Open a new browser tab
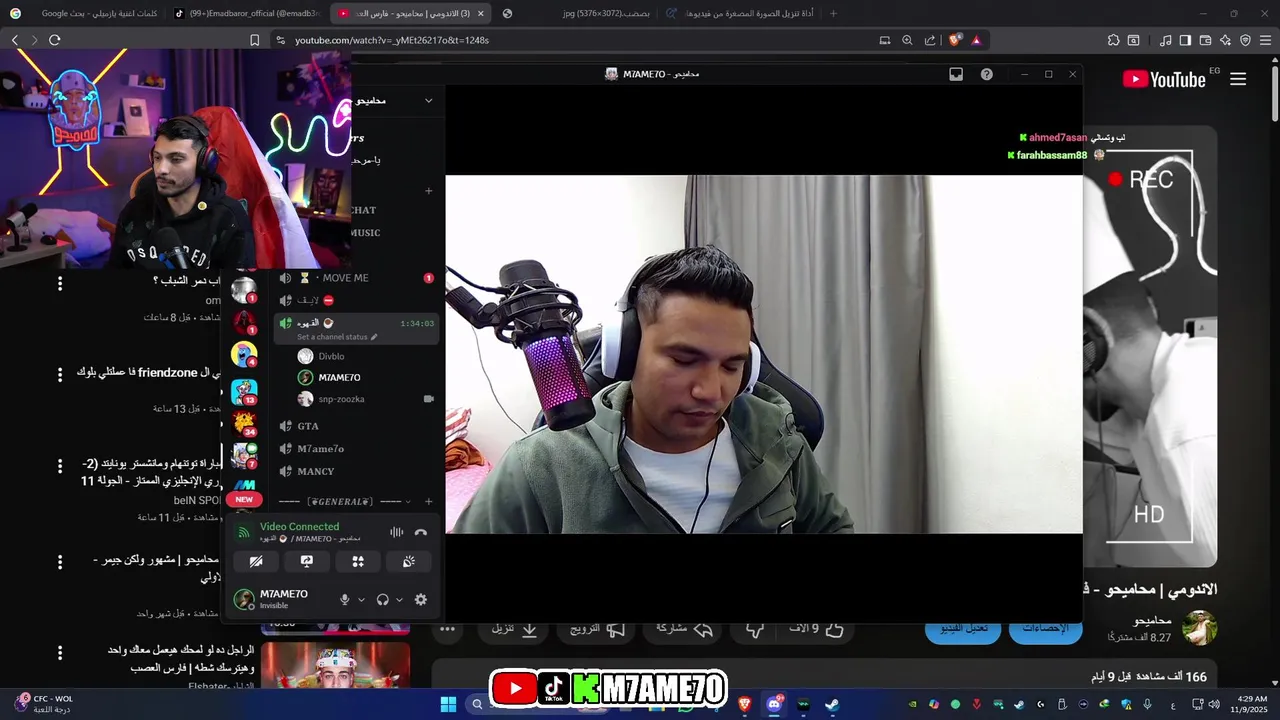 (833, 13)
